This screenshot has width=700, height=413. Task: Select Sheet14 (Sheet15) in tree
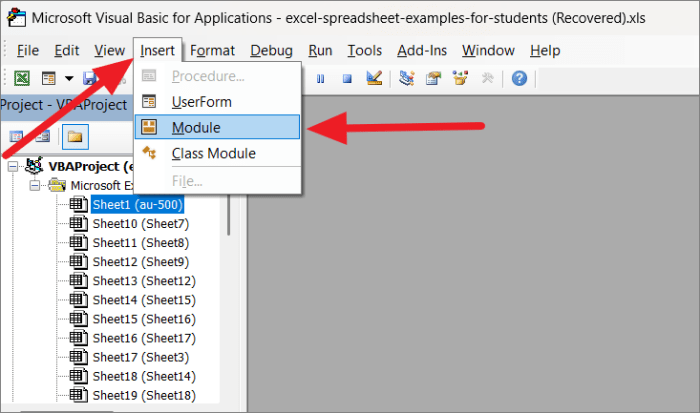click(x=144, y=300)
